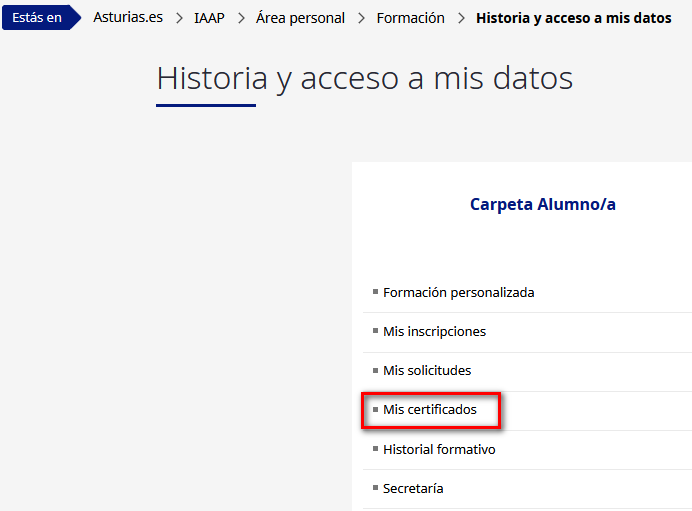The height and width of the screenshot is (511, 692).
Task: Click the Estás en breadcrumb label
Action: 37,18
